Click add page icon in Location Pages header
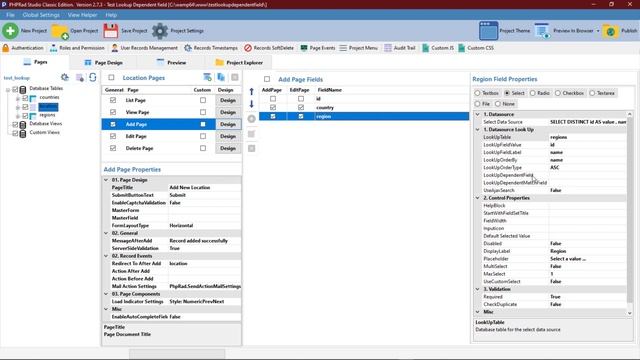This screenshot has height=360, width=640. tap(207, 77)
